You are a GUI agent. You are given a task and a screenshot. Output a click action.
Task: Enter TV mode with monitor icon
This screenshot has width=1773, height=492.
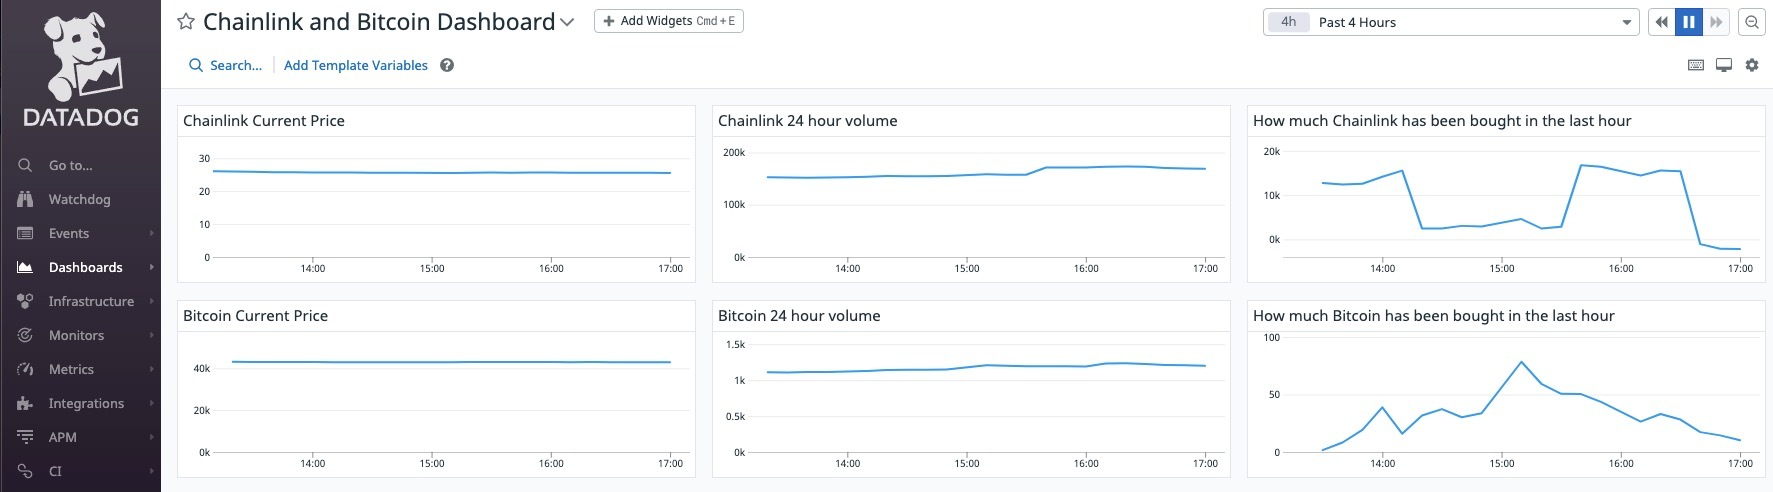(1724, 65)
